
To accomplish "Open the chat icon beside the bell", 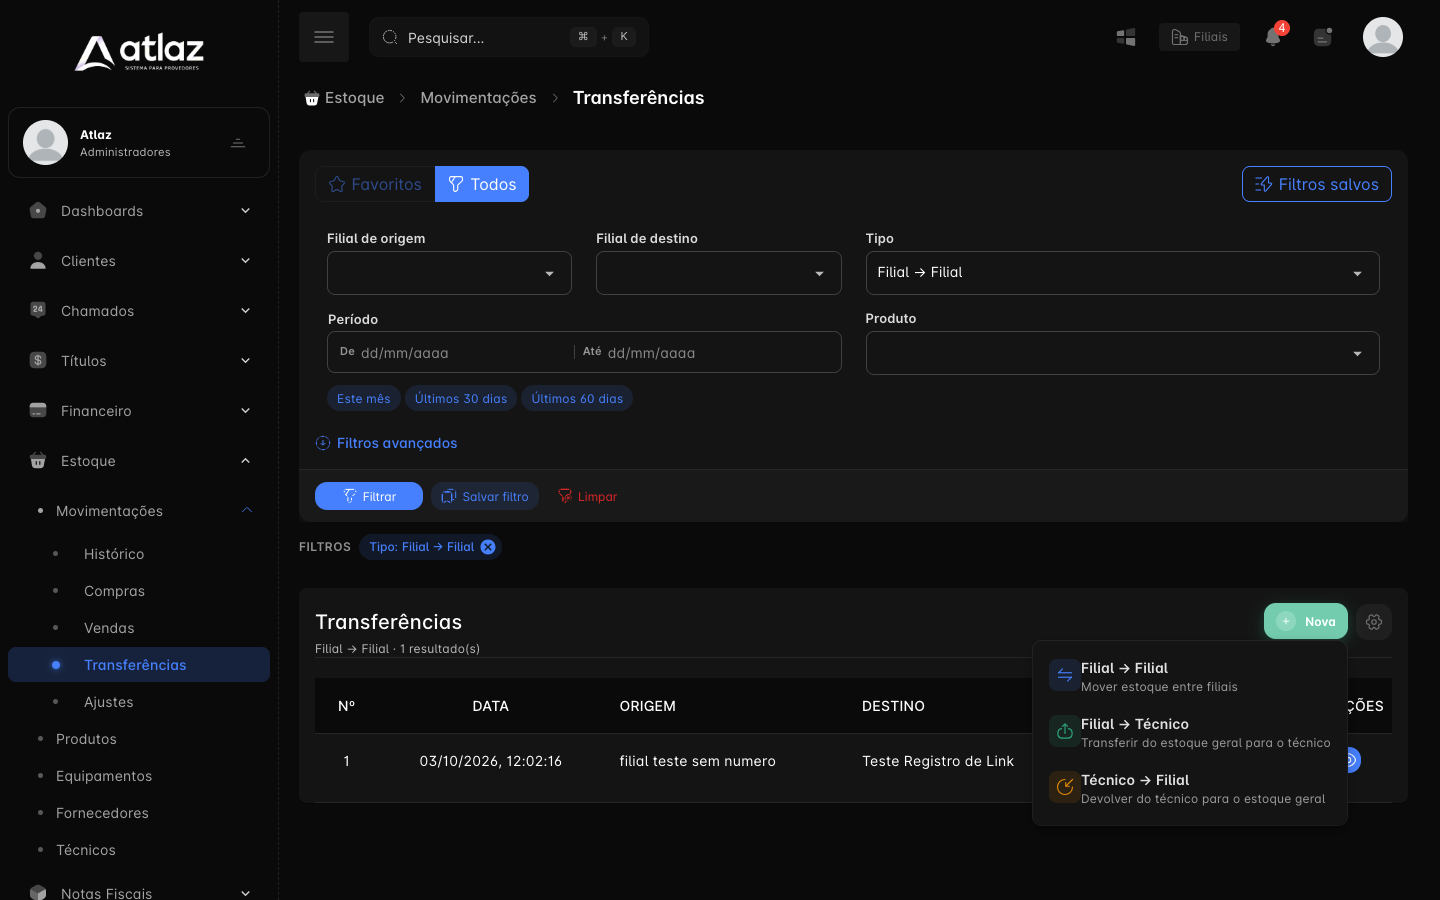I will click(1323, 37).
